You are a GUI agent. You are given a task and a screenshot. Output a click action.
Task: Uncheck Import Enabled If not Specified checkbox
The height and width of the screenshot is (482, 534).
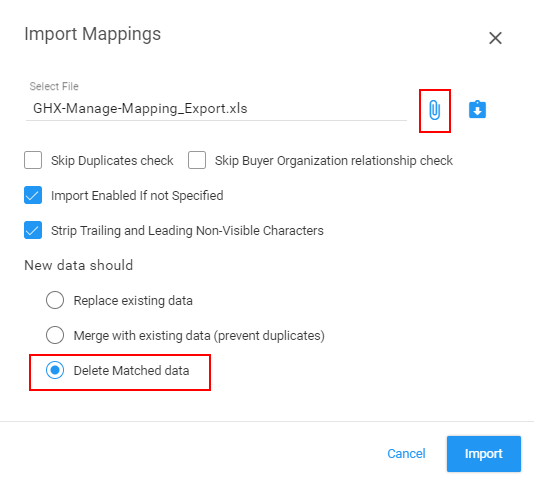click(33, 195)
